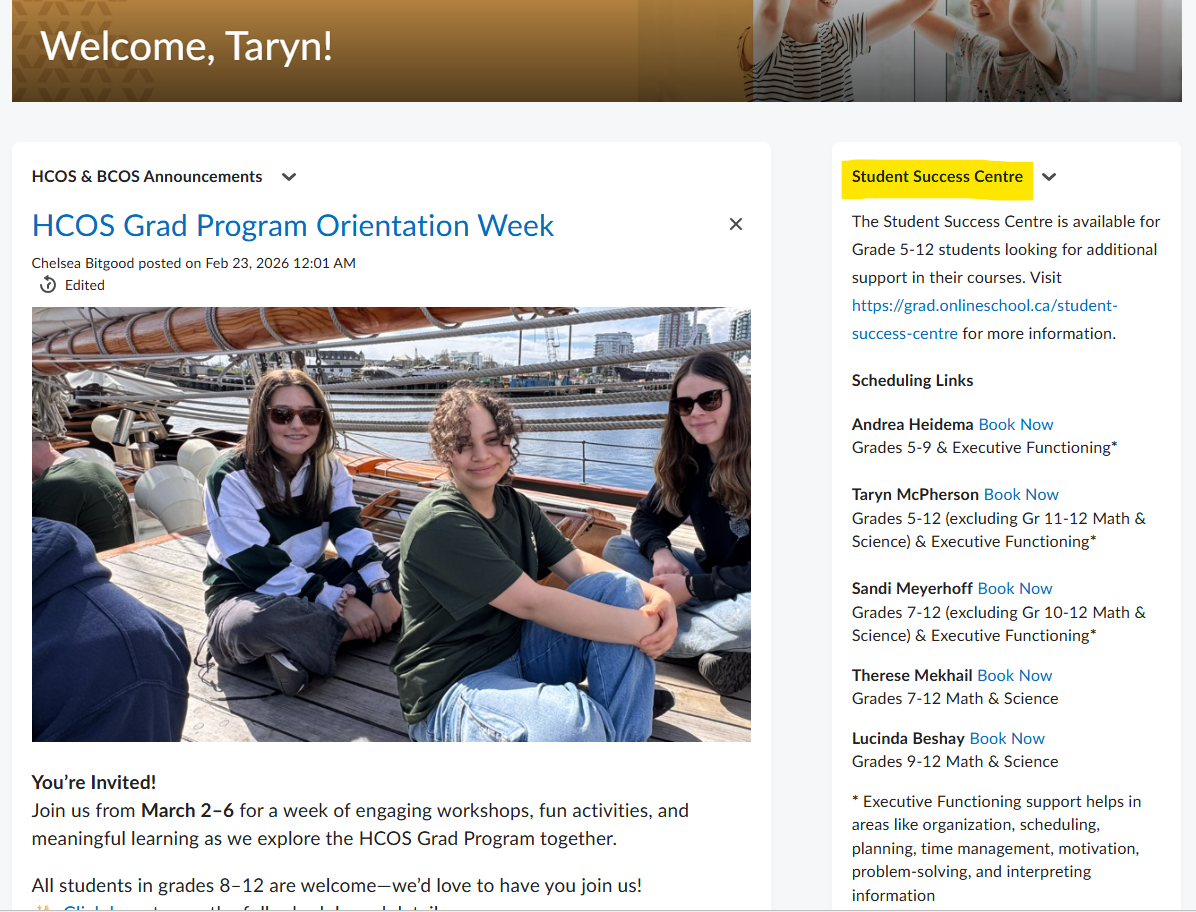Click the HCOS & BCOS Announcements heading

coord(147,177)
